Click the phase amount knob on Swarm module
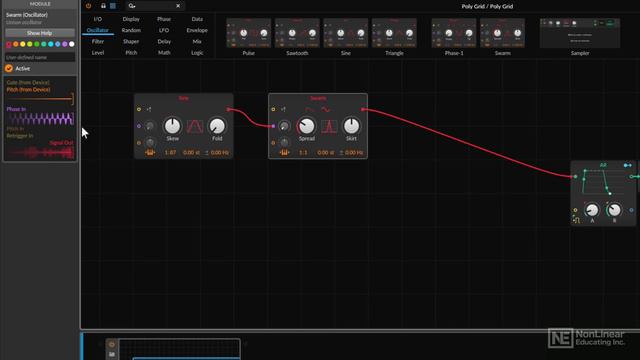640x360 pixels. [x=284, y=126]
